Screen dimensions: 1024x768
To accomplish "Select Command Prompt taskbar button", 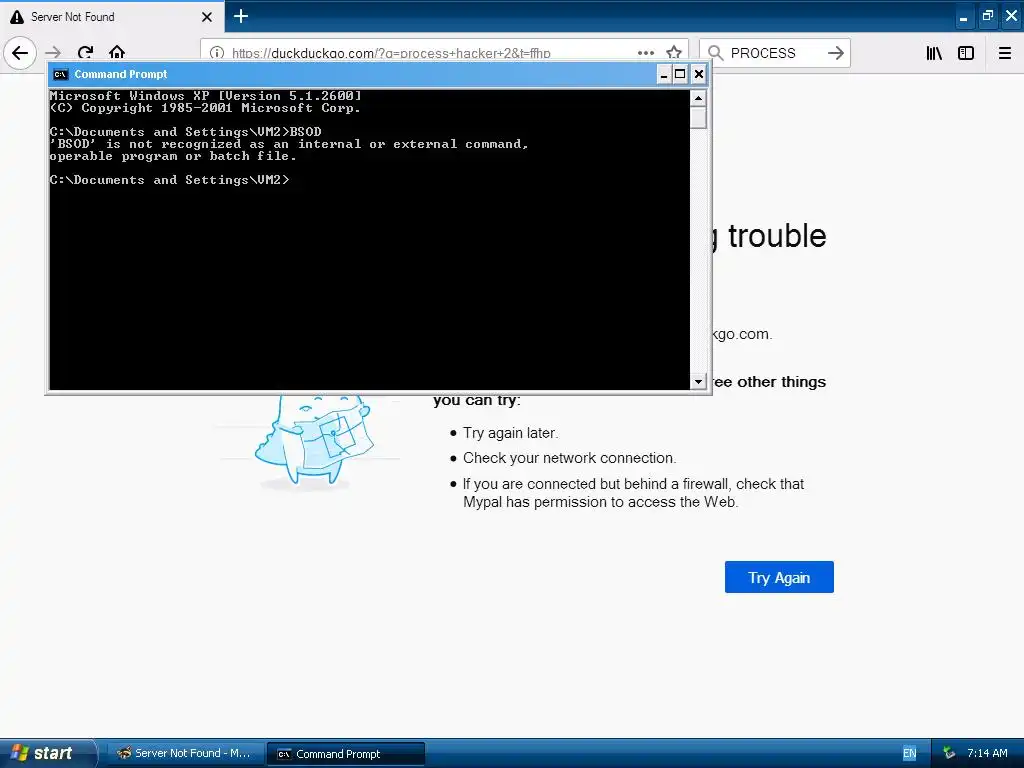I will pos(346,754).
